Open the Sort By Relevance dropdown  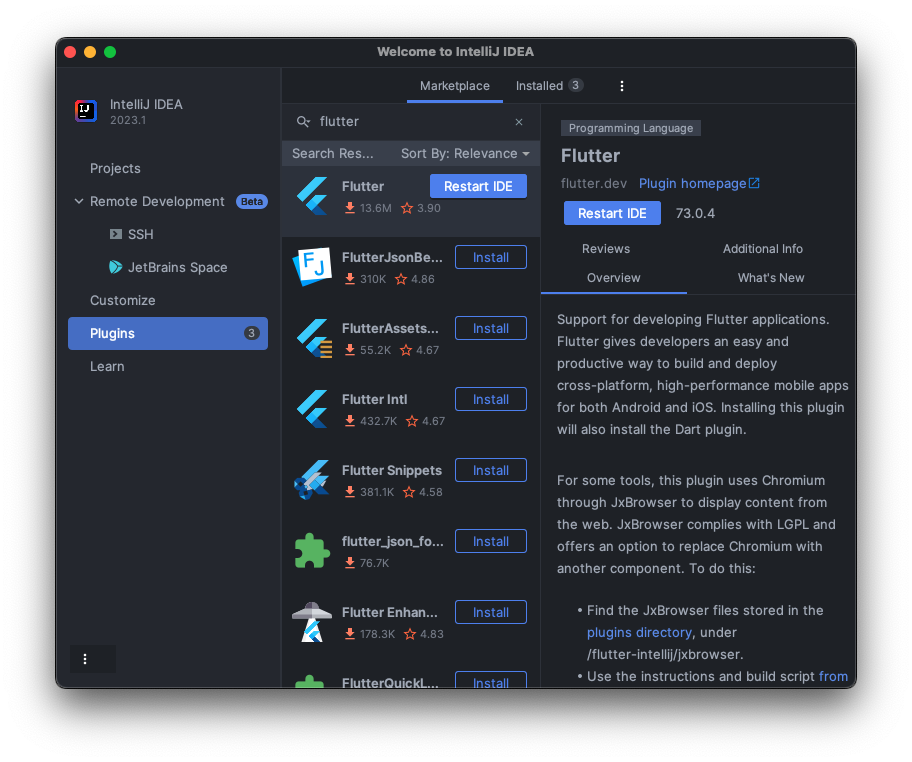(x=464, y=153)
